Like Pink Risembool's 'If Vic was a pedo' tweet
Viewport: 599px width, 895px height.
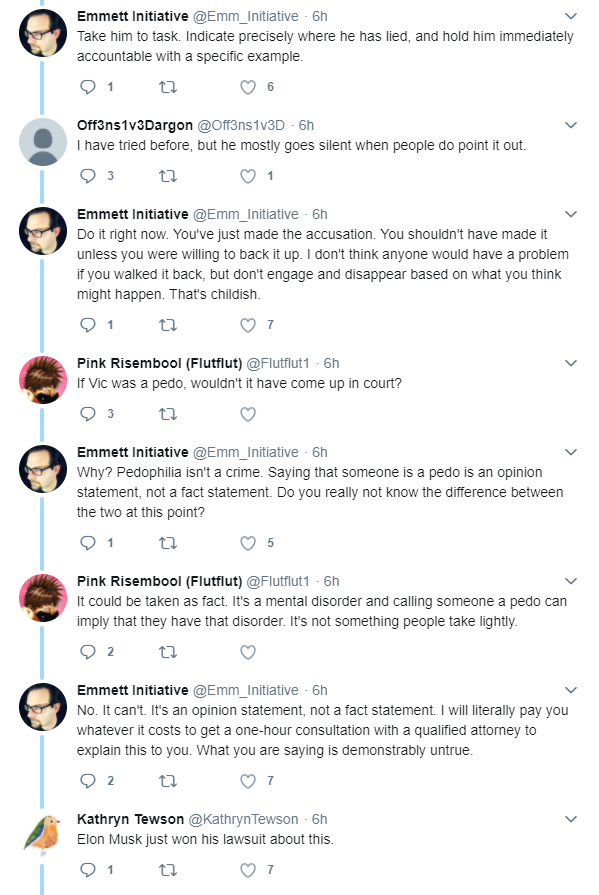pyautogui.click(x=248, y=414)
